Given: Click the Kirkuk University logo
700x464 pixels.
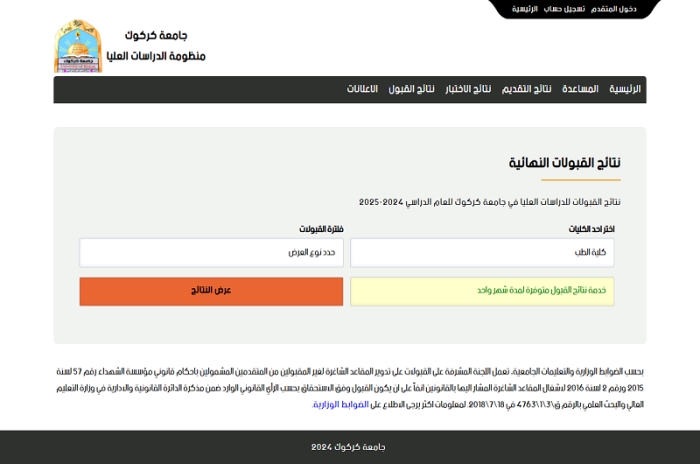Looking at the screenshot, I should point(77,46).
